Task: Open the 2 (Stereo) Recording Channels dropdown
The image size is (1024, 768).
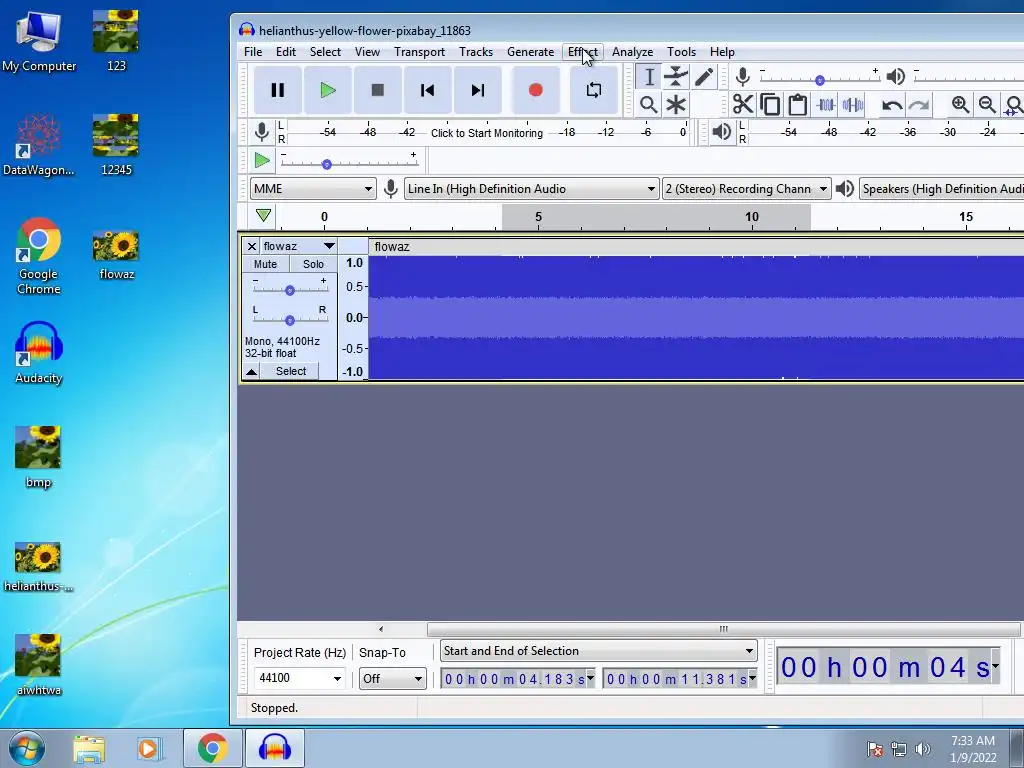Action: (746, 189)
